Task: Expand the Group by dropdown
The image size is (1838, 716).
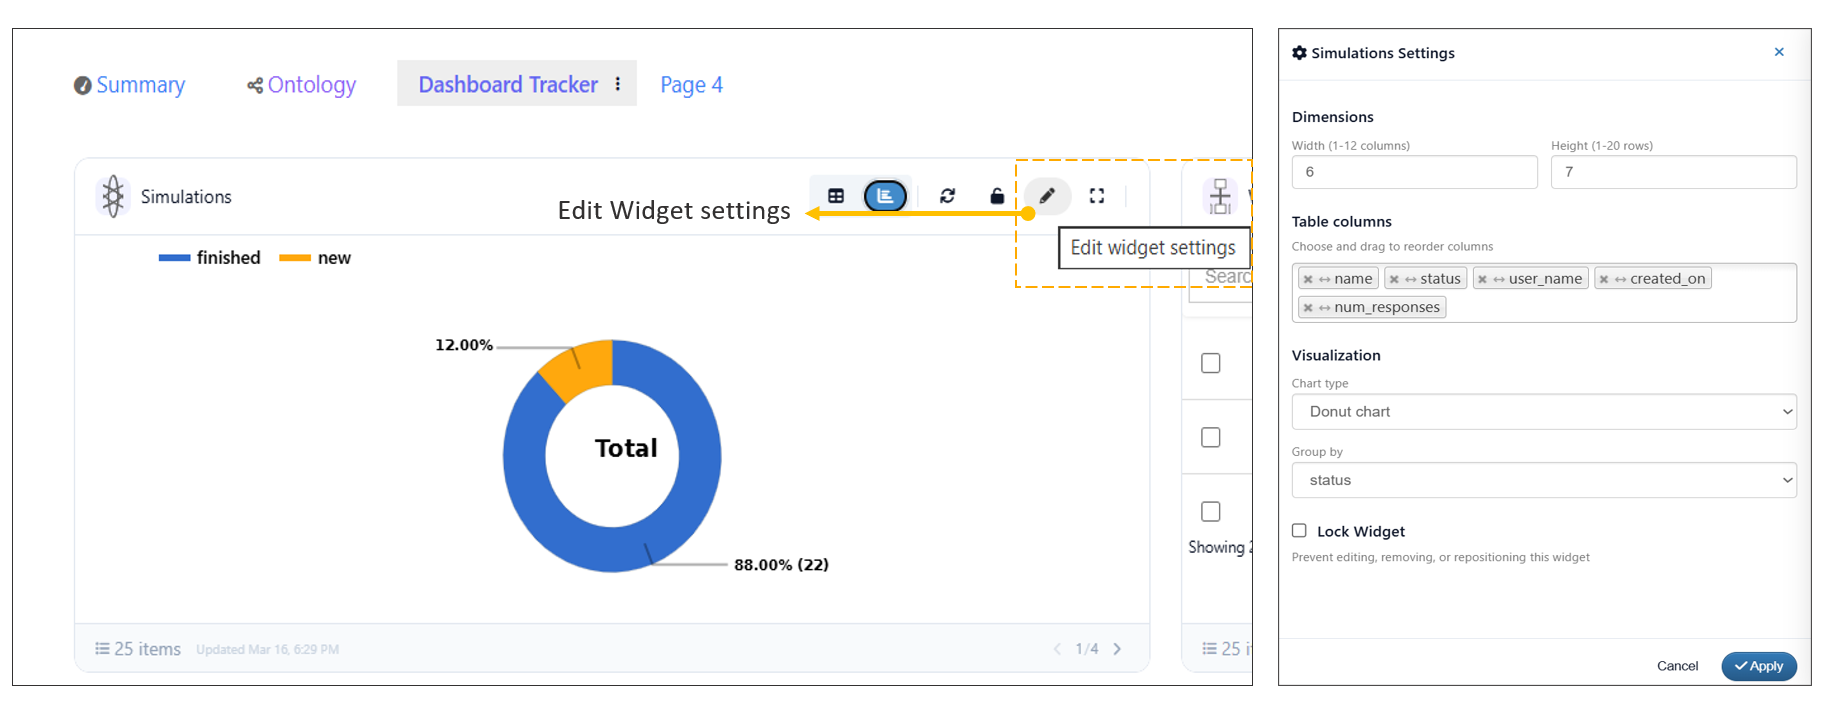Action: [x=1543, y=480]
